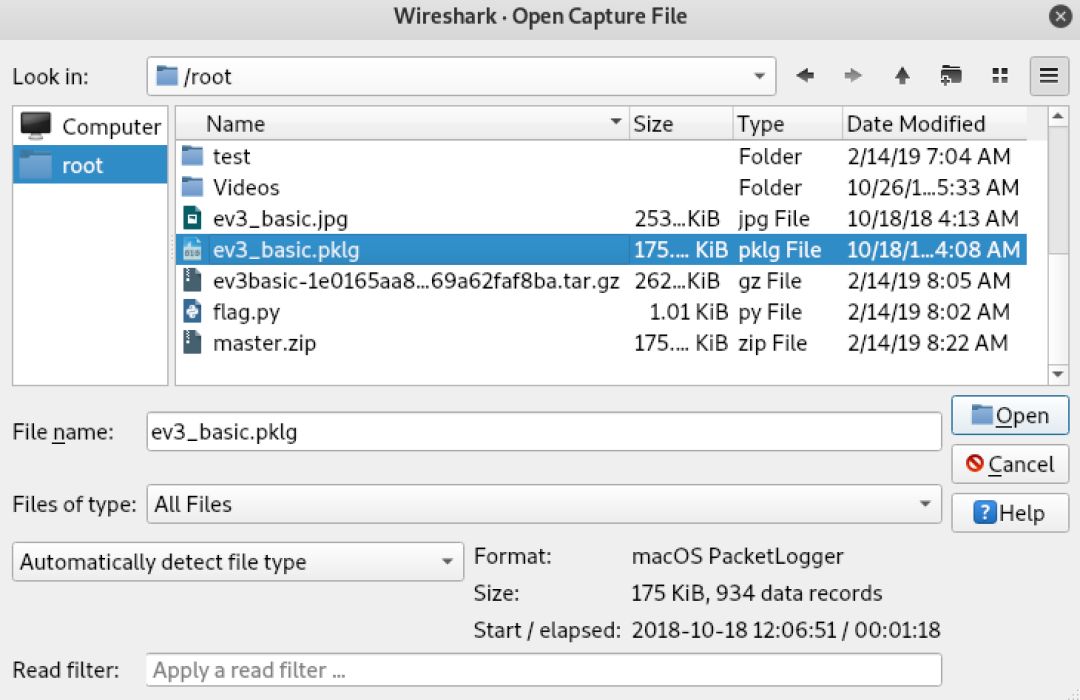This screenshot has width=1080, height=700.
Task: Click the flag.py Python file icon
Action: point(192,311)
